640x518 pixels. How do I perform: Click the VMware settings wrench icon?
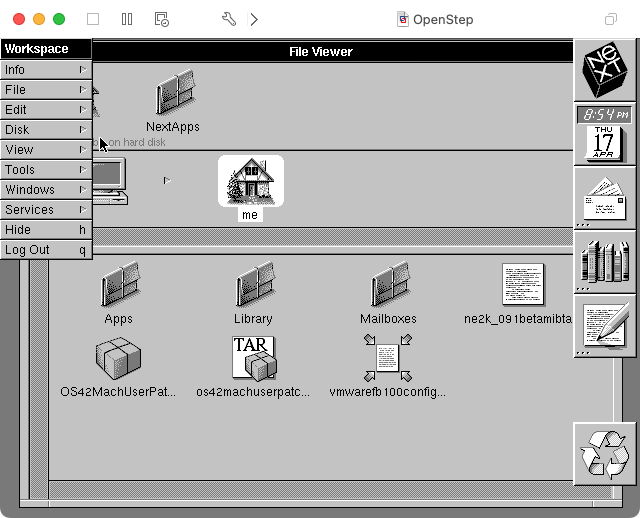pos(229,19)
